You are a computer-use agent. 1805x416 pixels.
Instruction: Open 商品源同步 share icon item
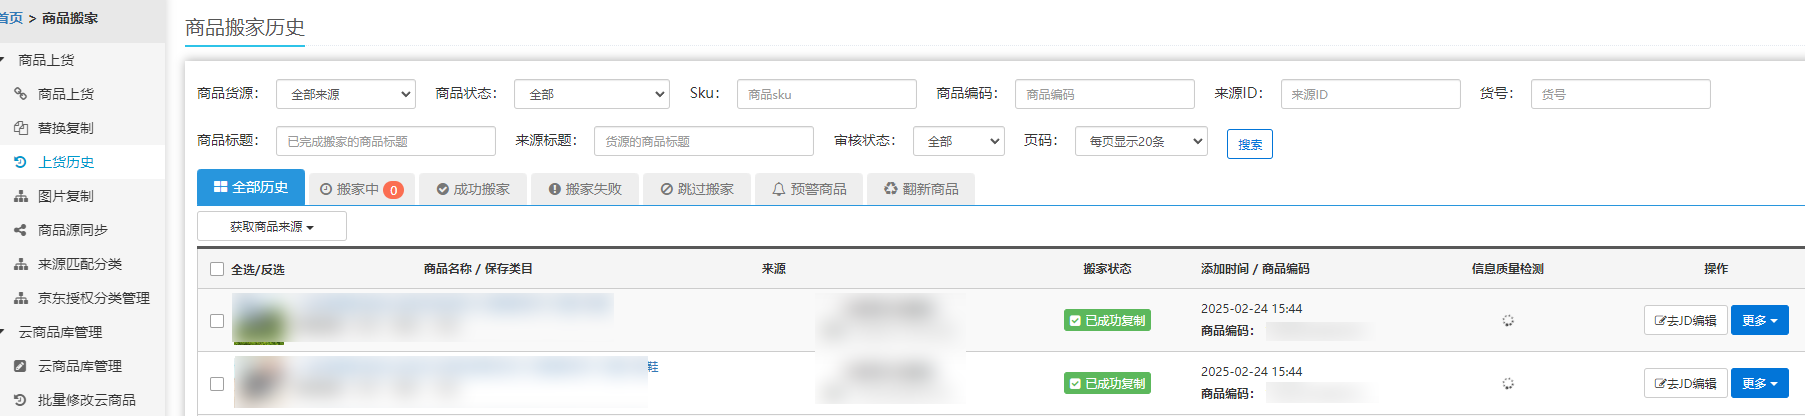click(20, 230)
